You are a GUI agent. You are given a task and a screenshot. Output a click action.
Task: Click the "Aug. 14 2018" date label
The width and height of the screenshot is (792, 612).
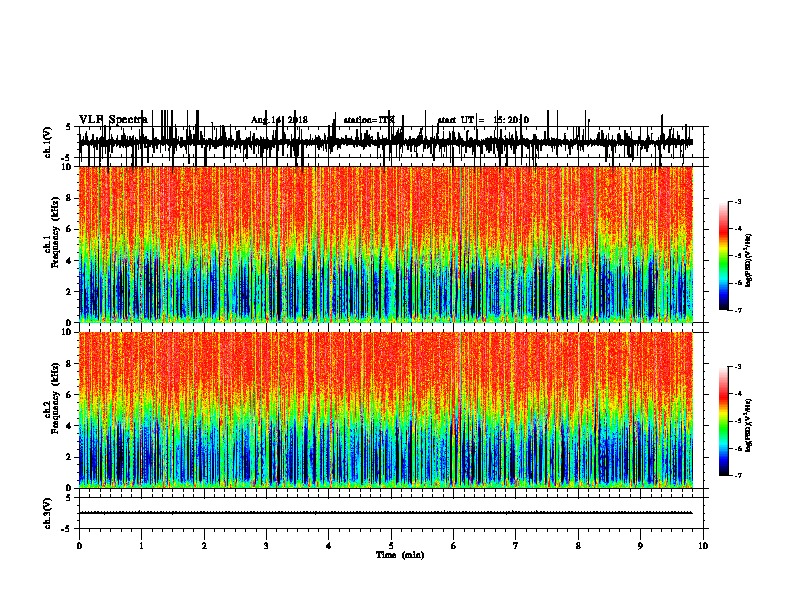coord(279,120)
